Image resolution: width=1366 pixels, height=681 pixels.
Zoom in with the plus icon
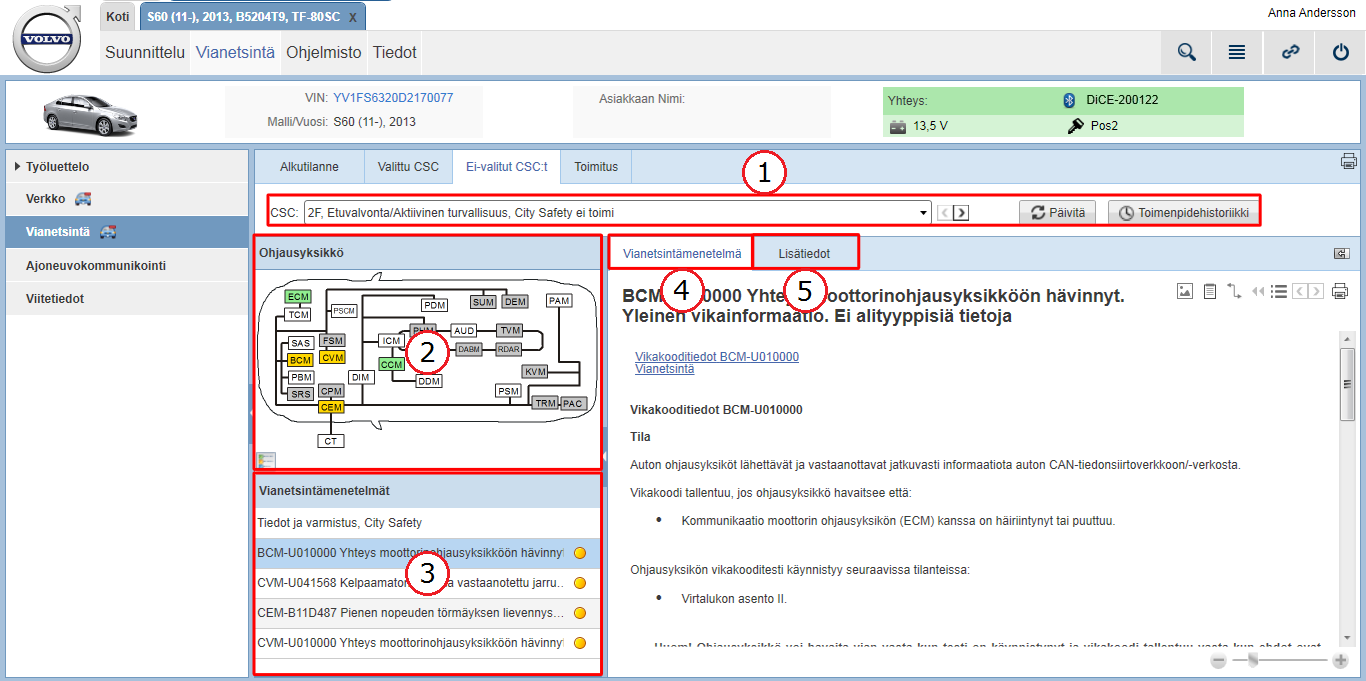[x=1340, y=661]
